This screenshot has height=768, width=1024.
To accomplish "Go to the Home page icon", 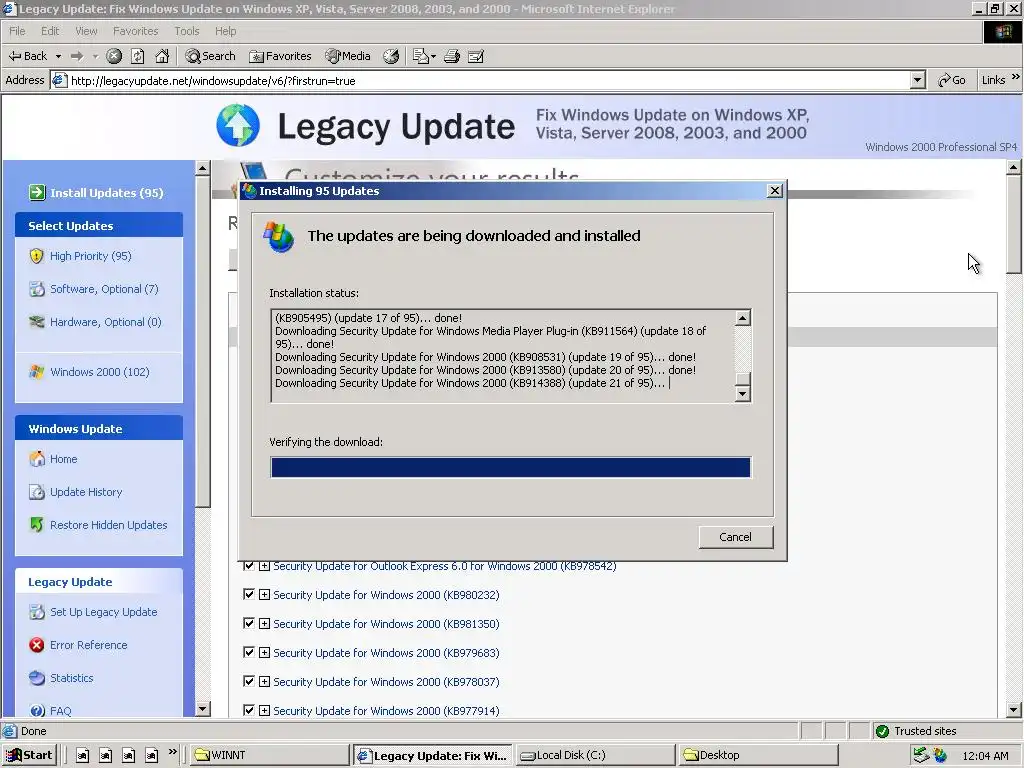I will pos(162,56).
